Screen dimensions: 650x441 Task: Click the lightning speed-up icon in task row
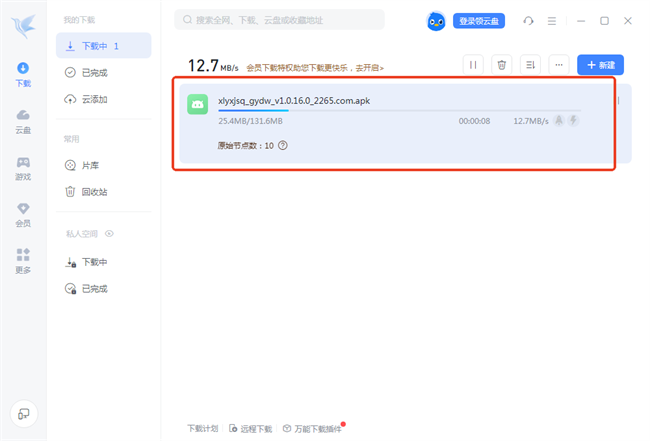[x=573, y=121]
